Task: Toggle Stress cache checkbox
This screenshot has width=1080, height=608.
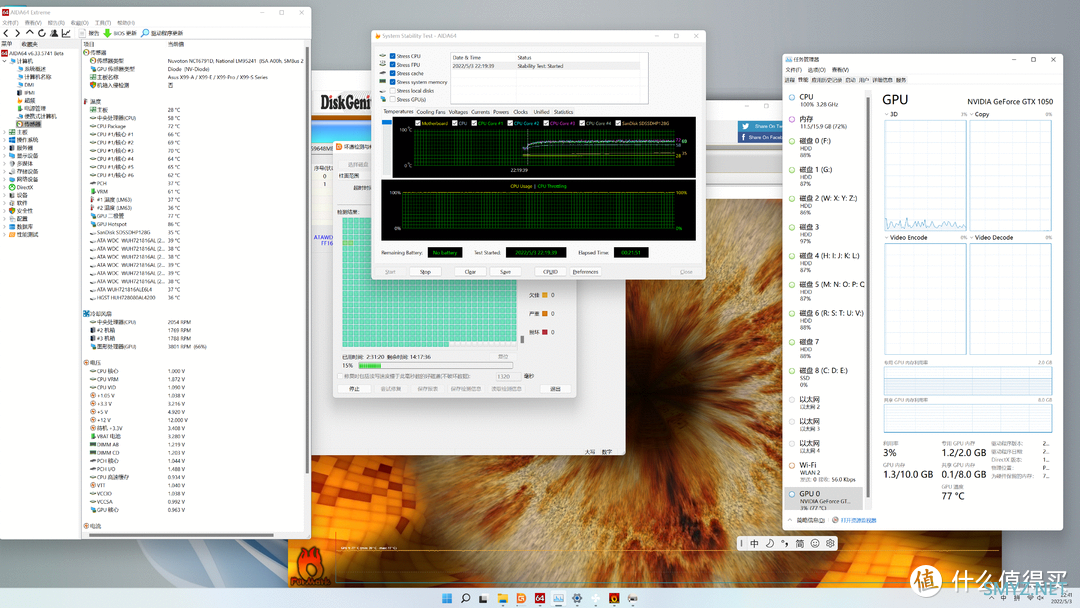Action: [393, 73]
